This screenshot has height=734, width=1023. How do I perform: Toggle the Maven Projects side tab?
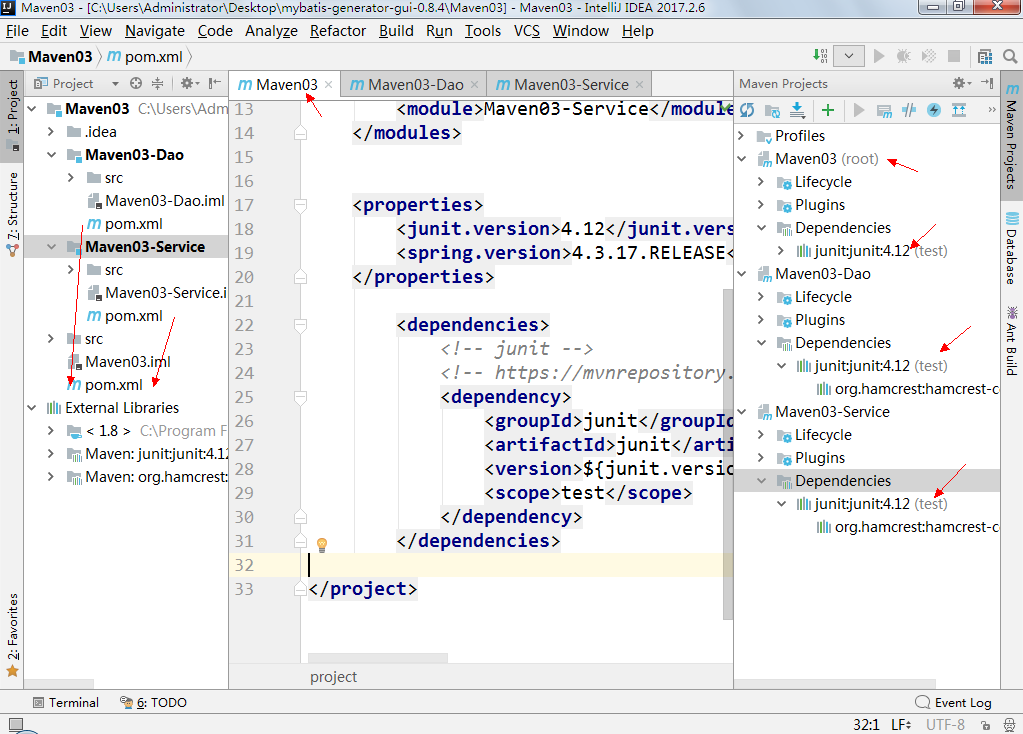1011,137
